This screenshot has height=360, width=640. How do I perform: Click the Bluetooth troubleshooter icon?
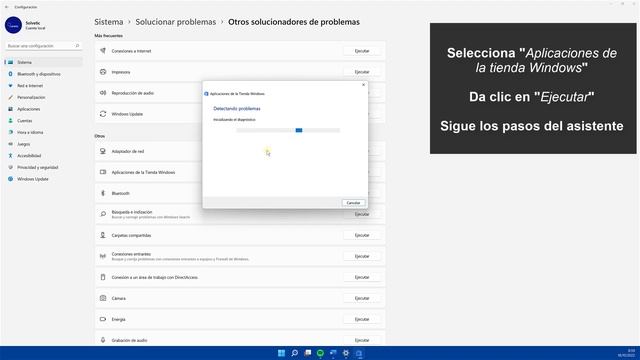103,193
